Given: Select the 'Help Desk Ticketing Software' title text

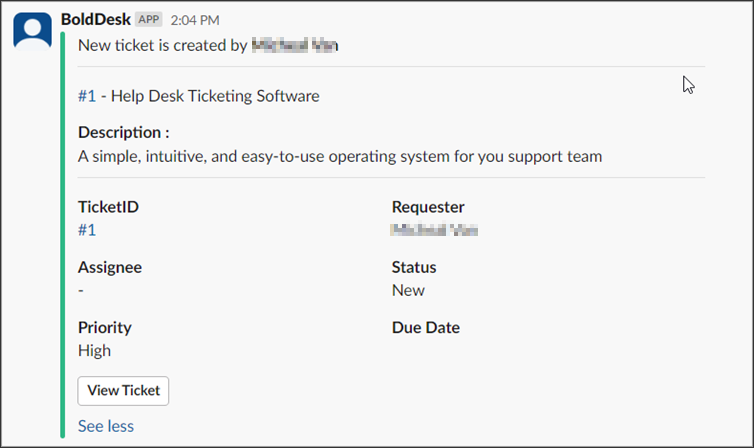Looking at the screenshot, I should [x=215, y=96].
